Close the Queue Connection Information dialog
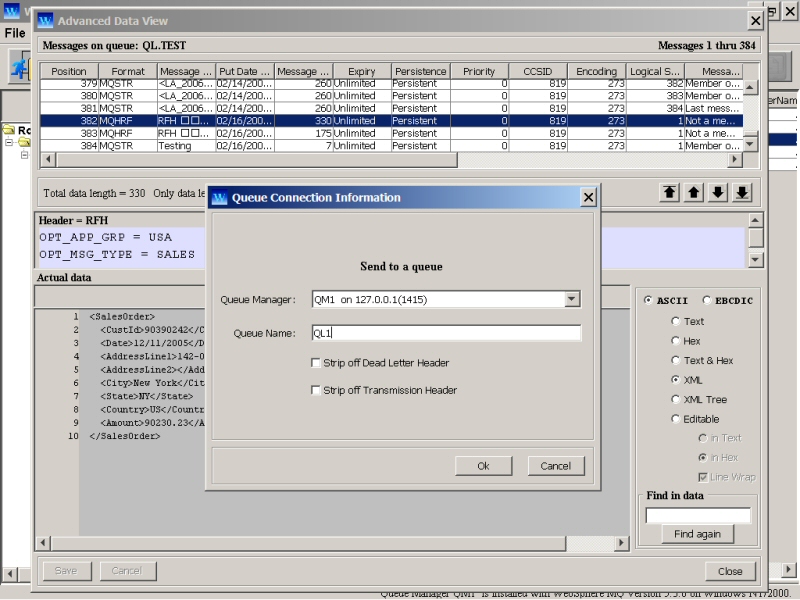 click(588, 197)
